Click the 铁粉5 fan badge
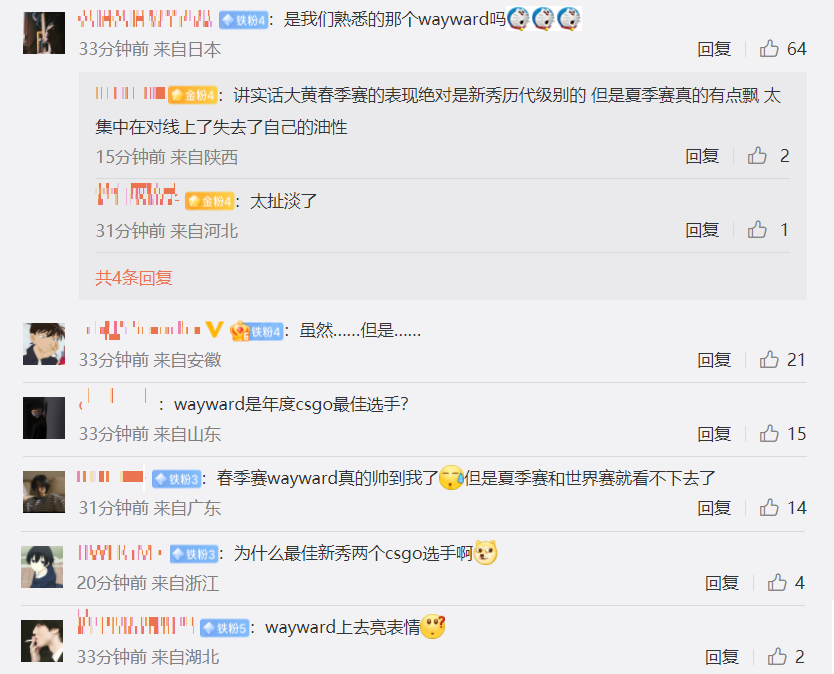 (225, 628)
